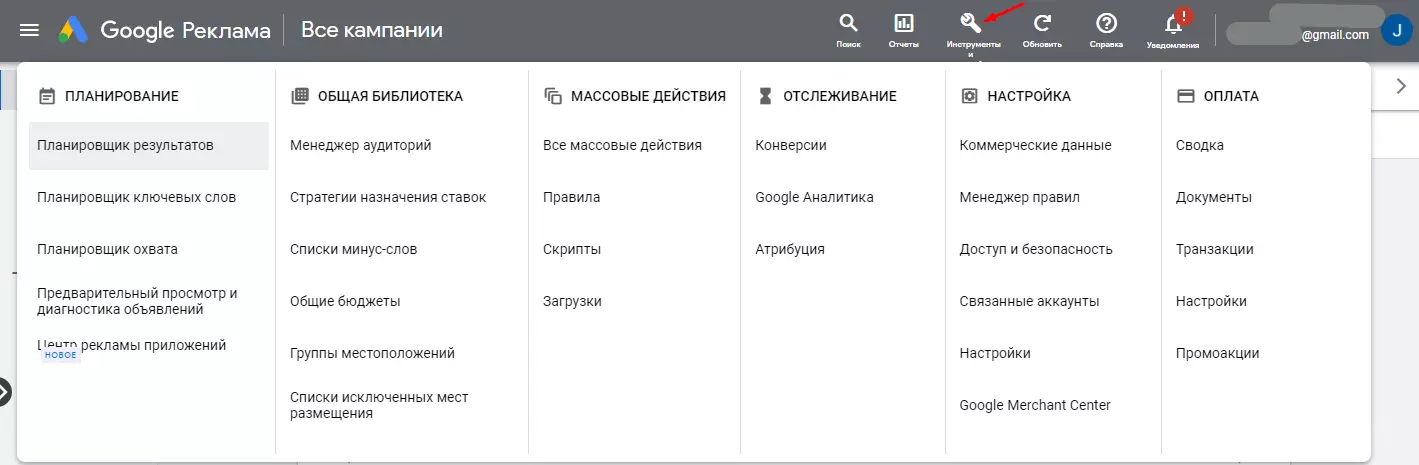Screen dimensions: 1419x465
Task: Open Менеджер правил
Action: click(1019, 197)
